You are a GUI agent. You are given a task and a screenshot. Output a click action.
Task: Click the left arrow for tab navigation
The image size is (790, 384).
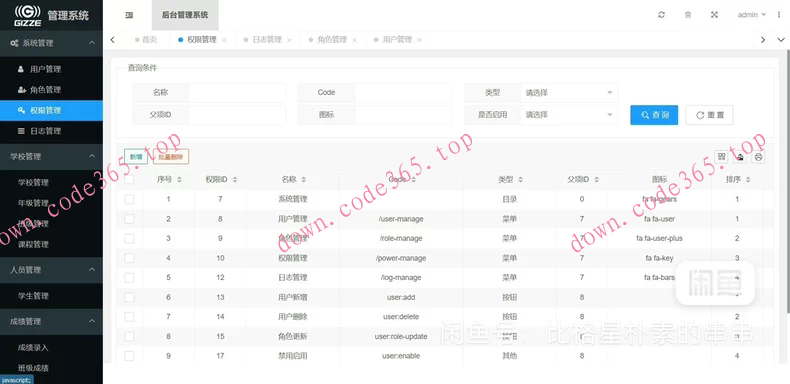(112, 39)
